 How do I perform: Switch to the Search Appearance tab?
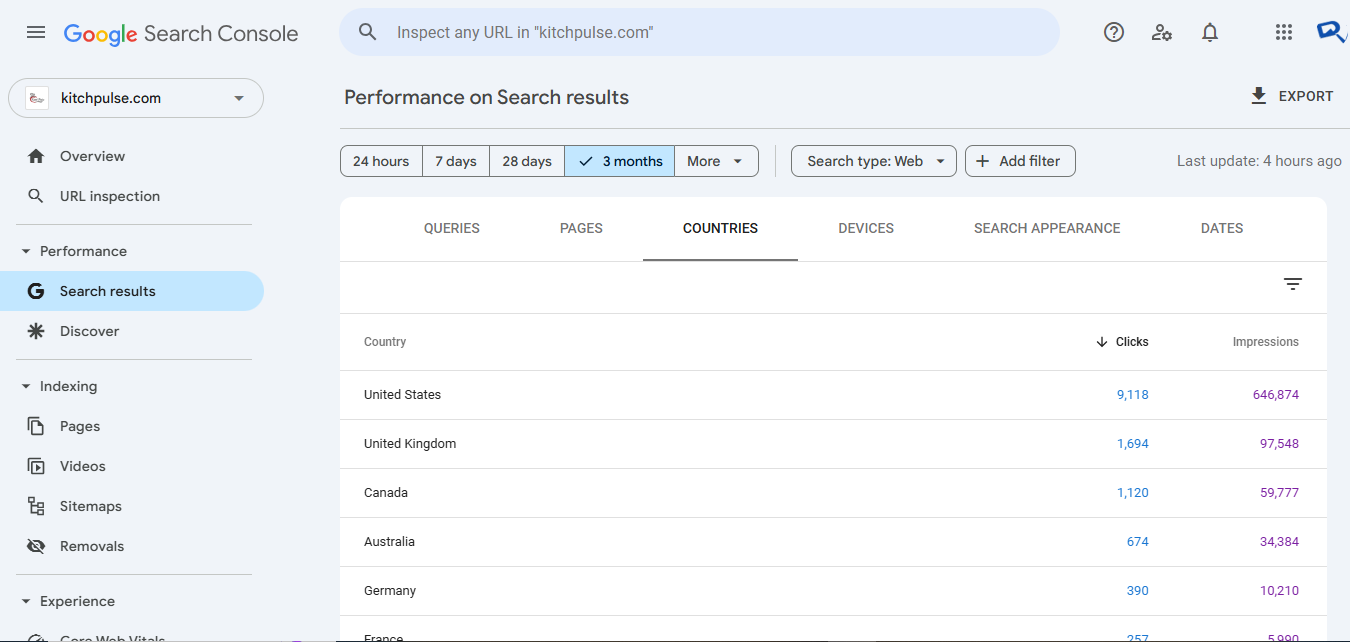coord(1047,228)
